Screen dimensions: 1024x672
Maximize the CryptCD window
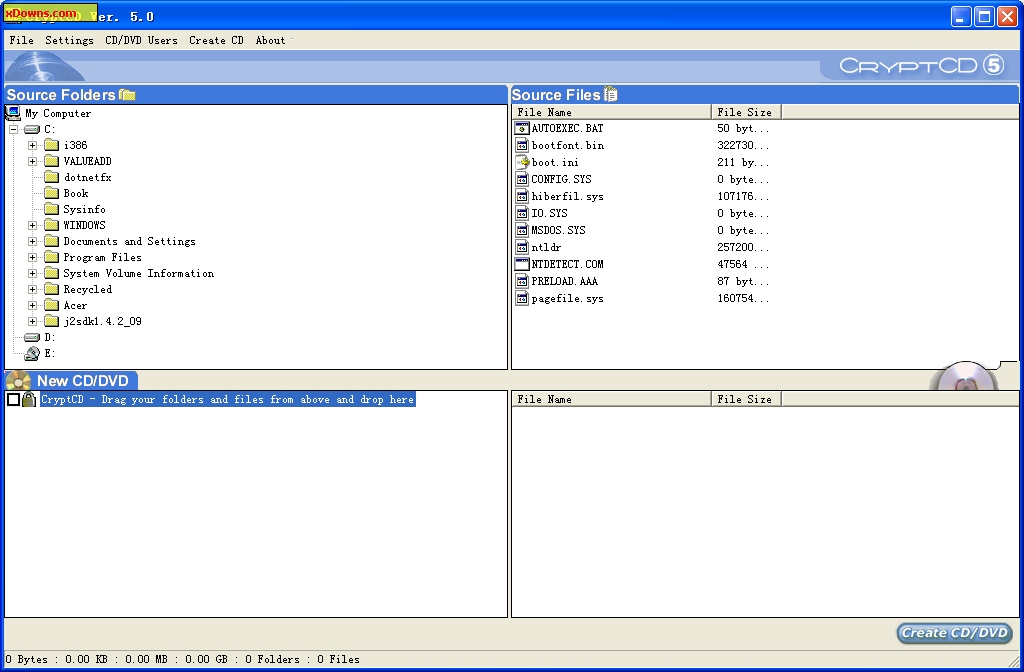pos(984,17)
